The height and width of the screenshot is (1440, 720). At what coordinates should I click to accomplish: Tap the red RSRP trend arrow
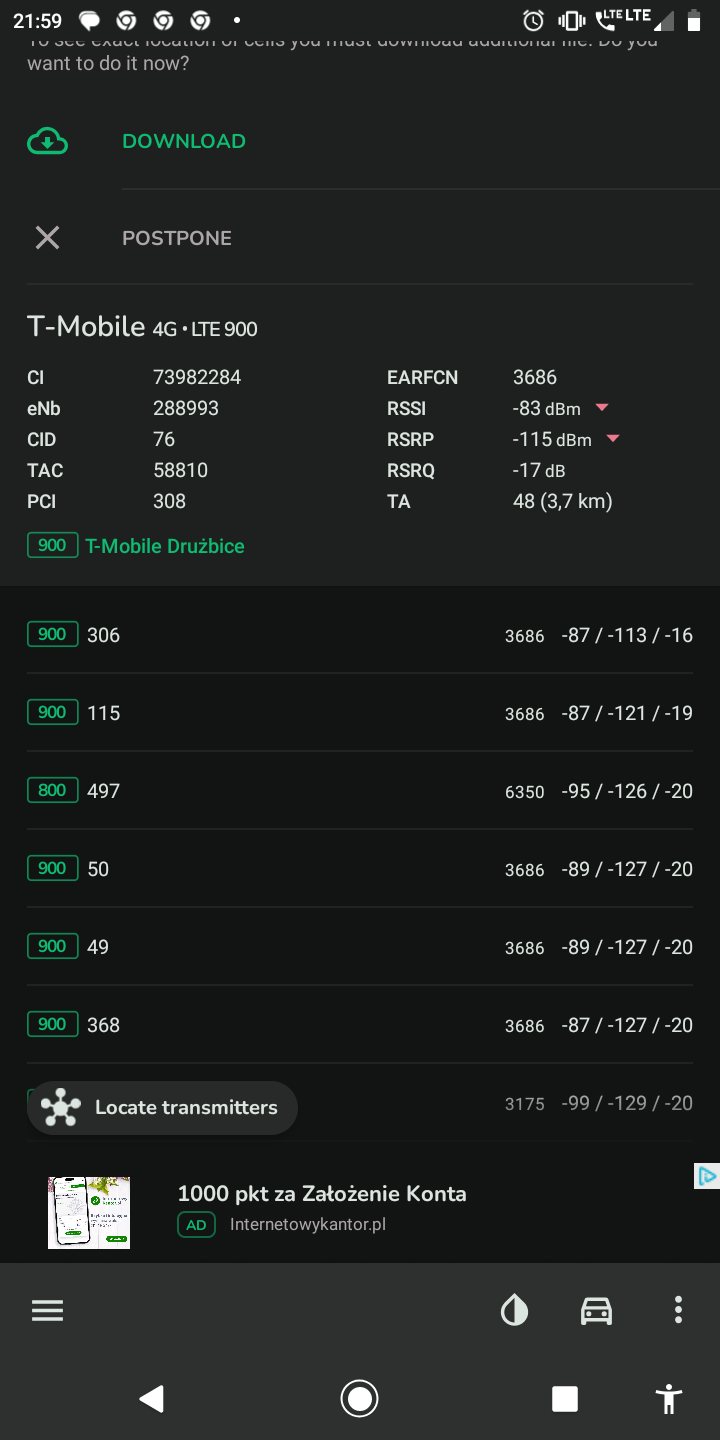coord(613,439)
